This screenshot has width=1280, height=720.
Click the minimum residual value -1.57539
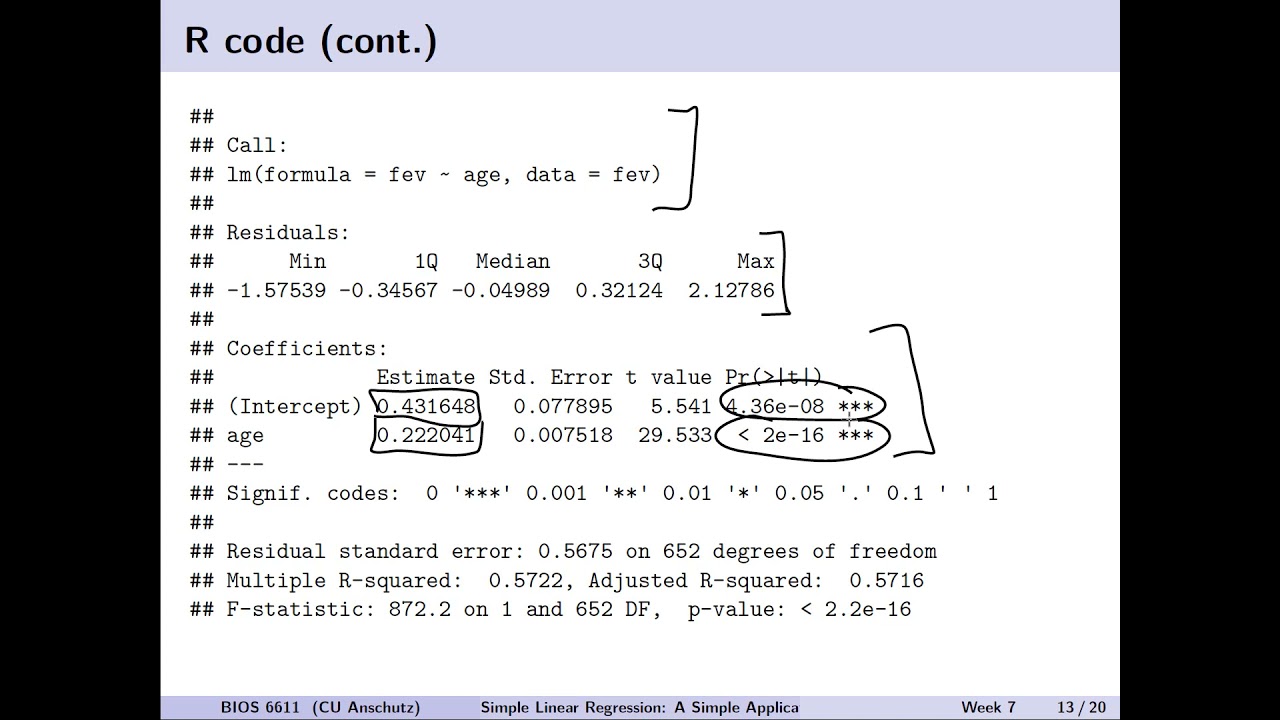(x=276, y=291)
